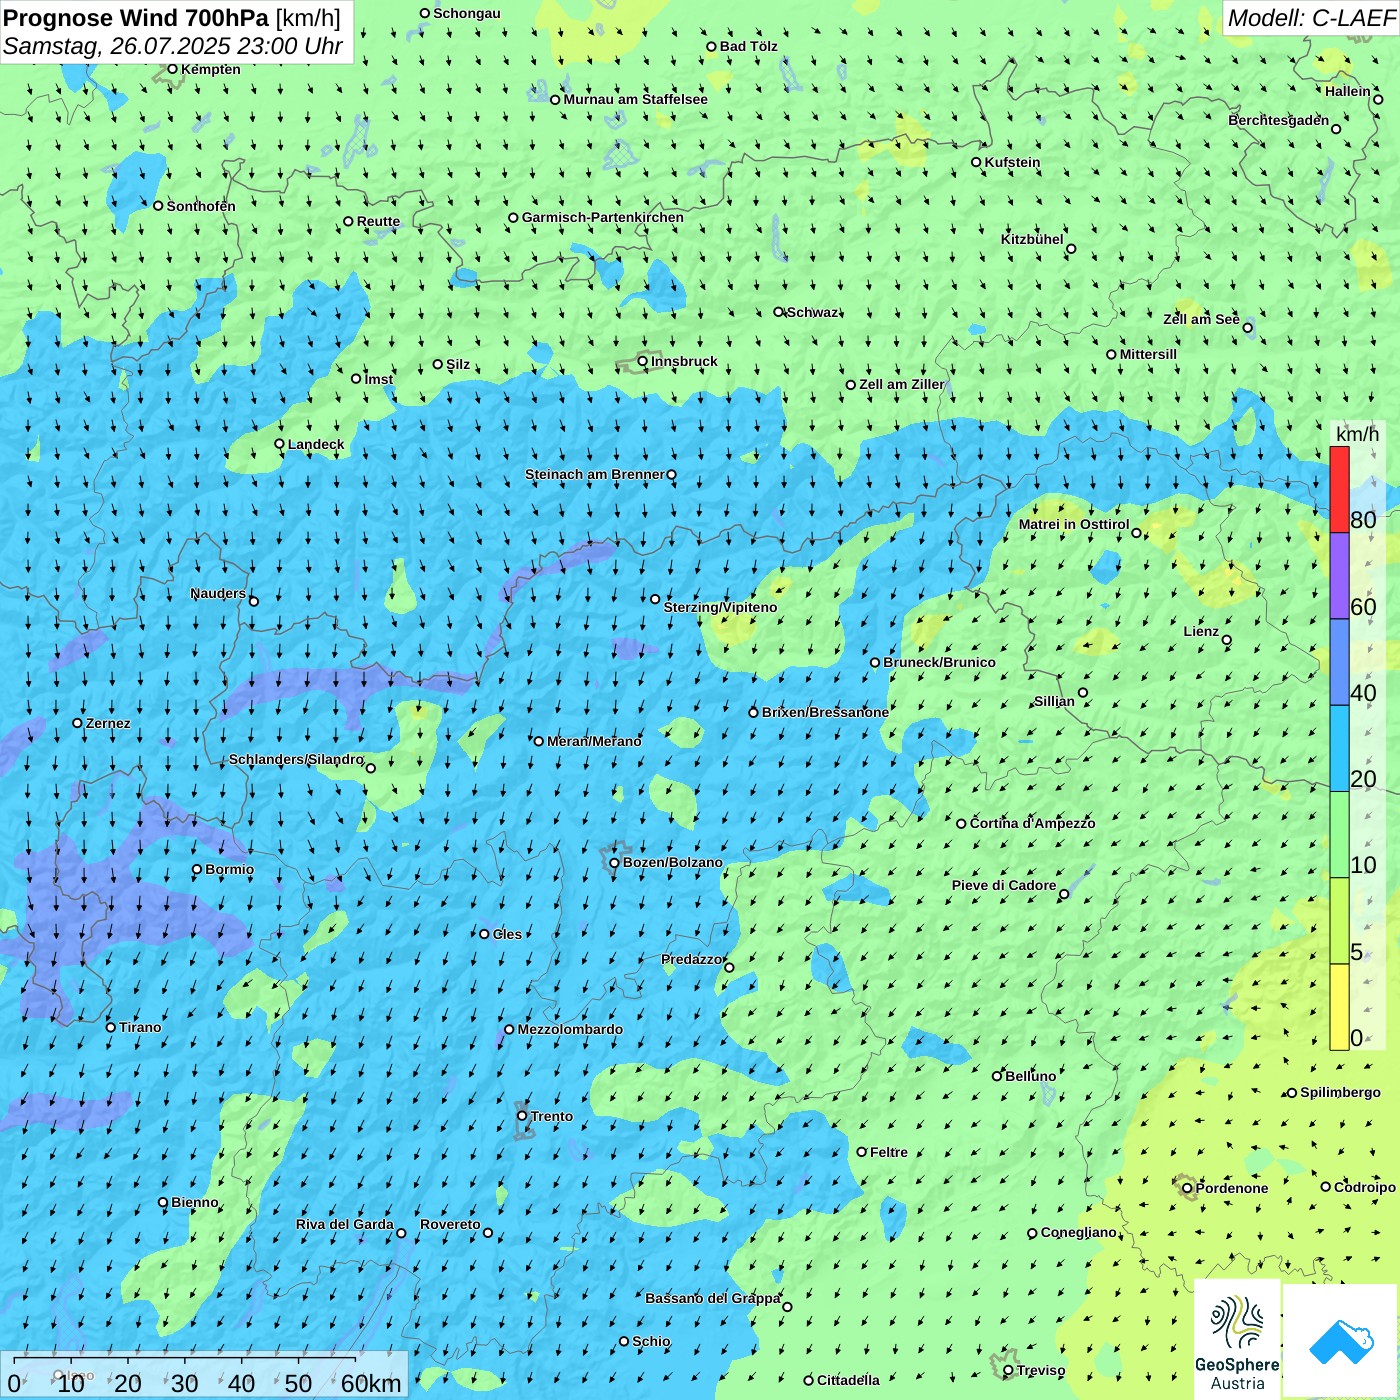Click the Lienz city marker
The width and height of the screenshot is (1400, 1400).
[x=1227, y=640]
